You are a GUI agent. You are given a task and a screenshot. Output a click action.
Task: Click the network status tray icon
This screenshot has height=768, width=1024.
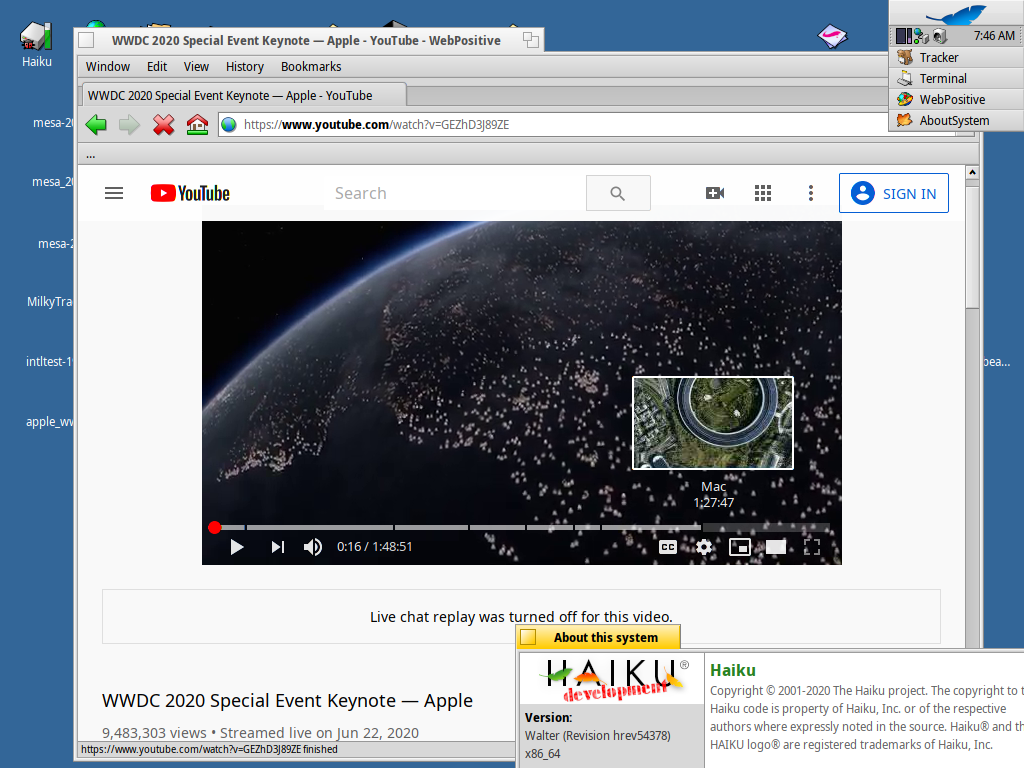click(x=921, y=36)
